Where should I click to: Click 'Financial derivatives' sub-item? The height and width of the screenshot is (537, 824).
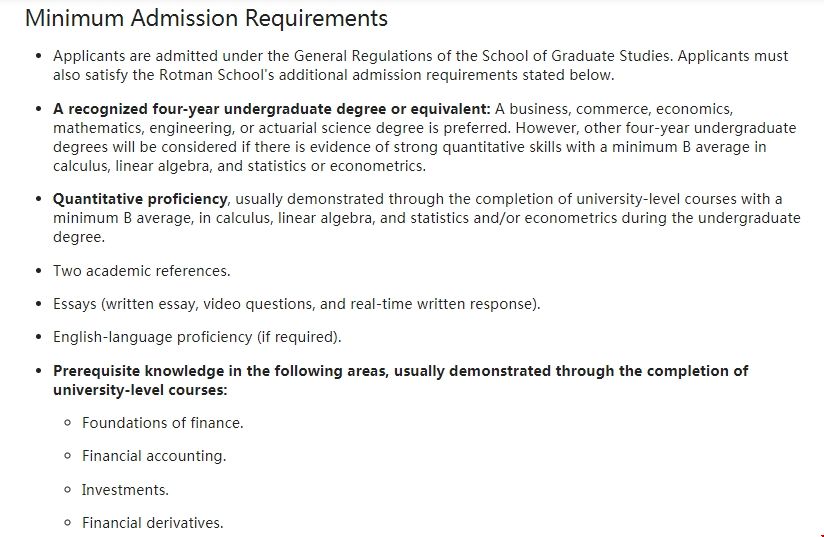152,523
